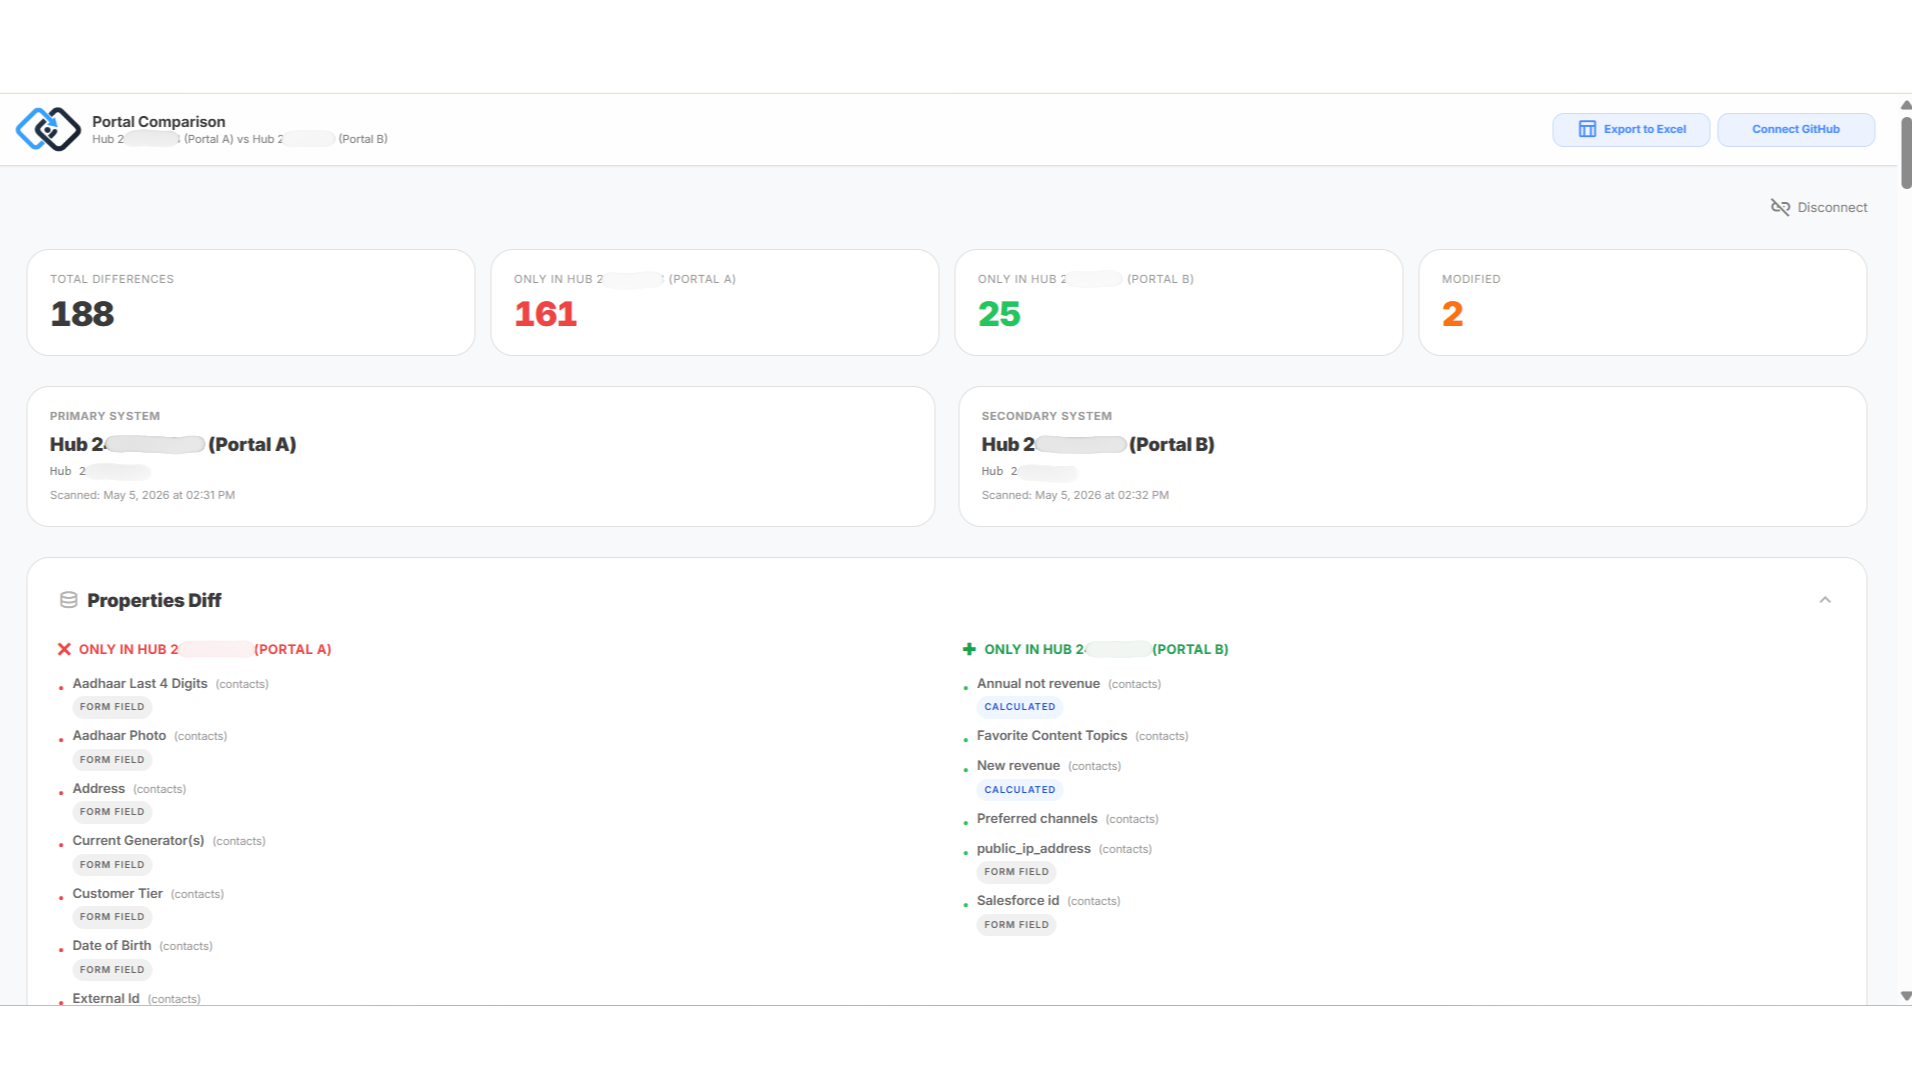Click the External Id property
The height and width of the screenshot is (1075, 1912).
point(105,998)
